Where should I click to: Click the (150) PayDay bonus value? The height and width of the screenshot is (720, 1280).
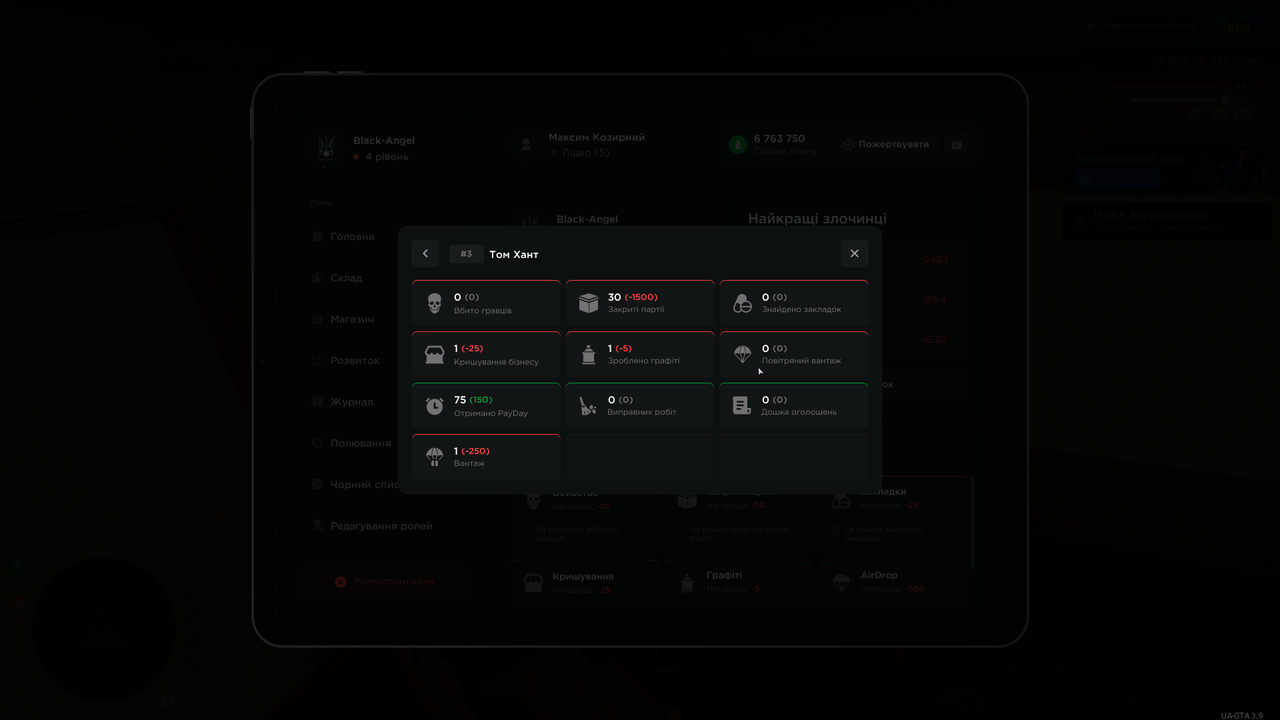coord(480,400)
